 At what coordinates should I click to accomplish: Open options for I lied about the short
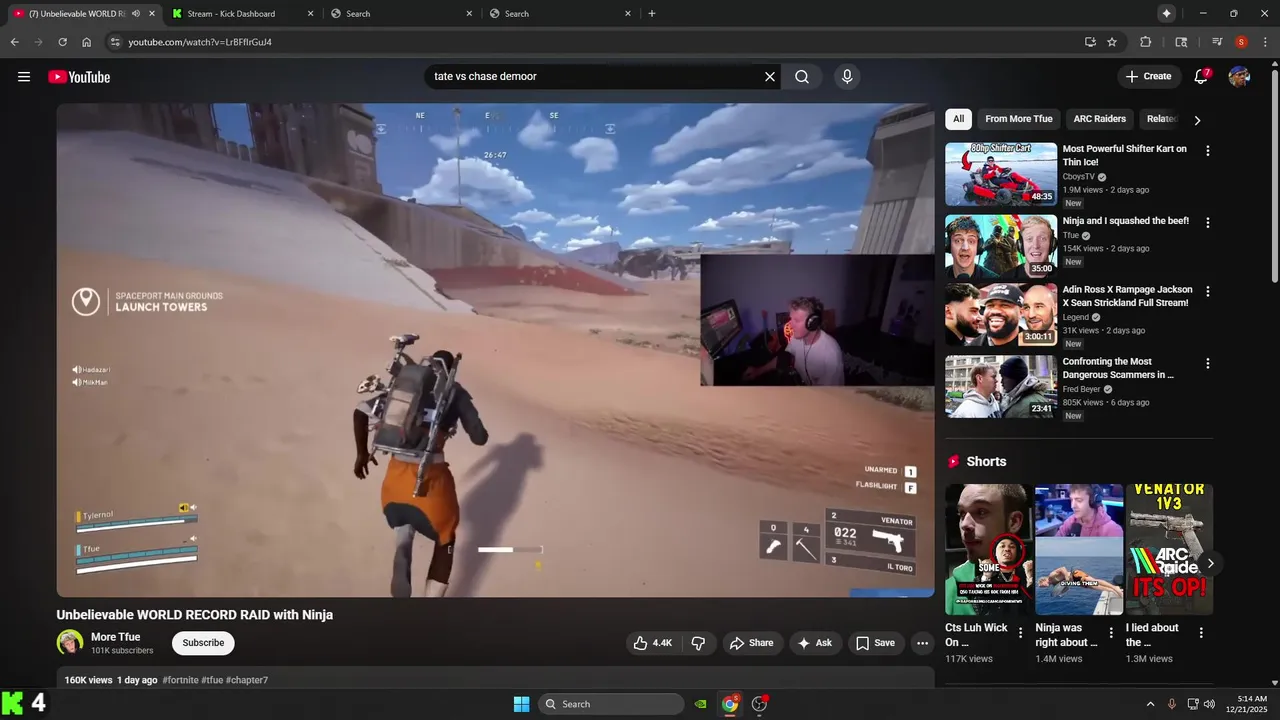click(1201, 633)
